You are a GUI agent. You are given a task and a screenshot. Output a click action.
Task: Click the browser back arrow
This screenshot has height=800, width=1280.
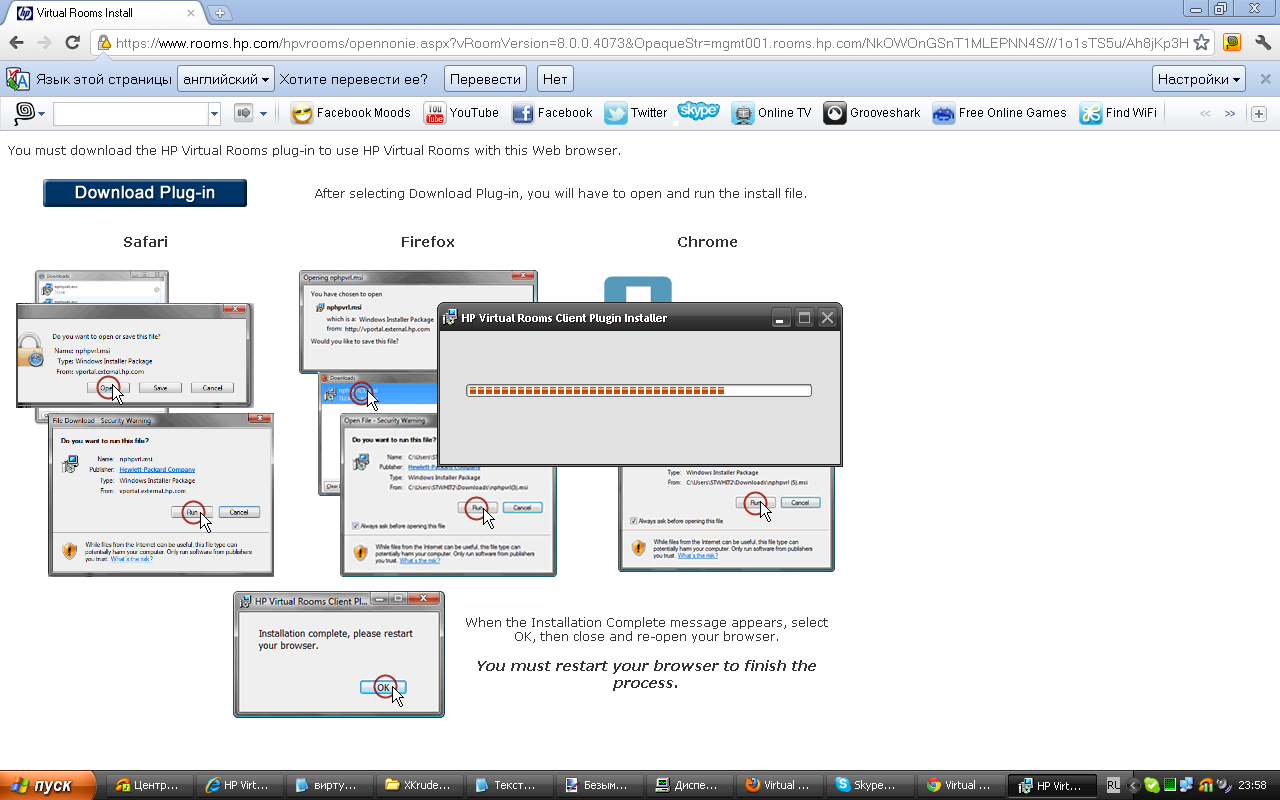tap(16, 43)
